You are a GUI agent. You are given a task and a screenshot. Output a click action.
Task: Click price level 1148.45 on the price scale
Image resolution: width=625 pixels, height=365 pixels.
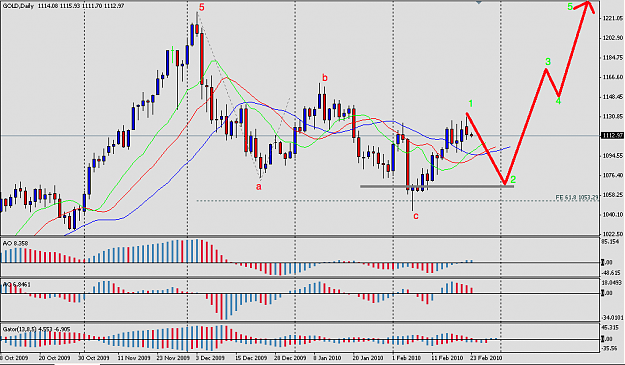[613, 97]
